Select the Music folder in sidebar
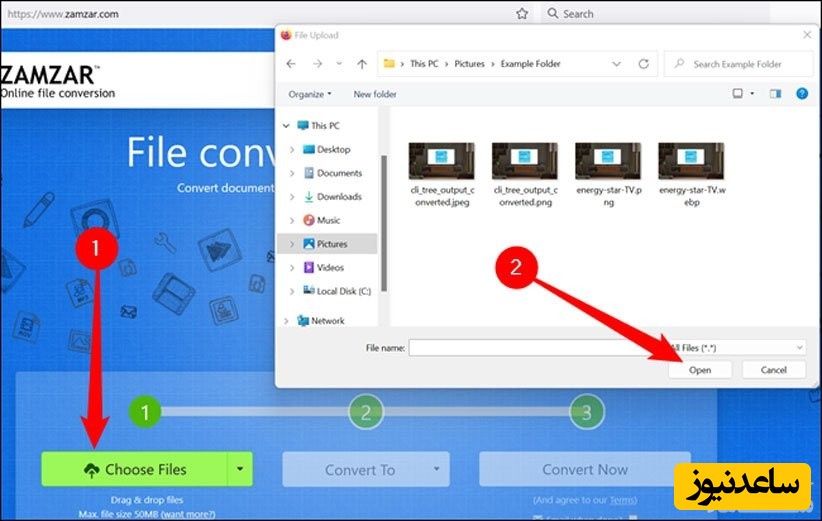The image size is (822, 521). click(328, 220)
